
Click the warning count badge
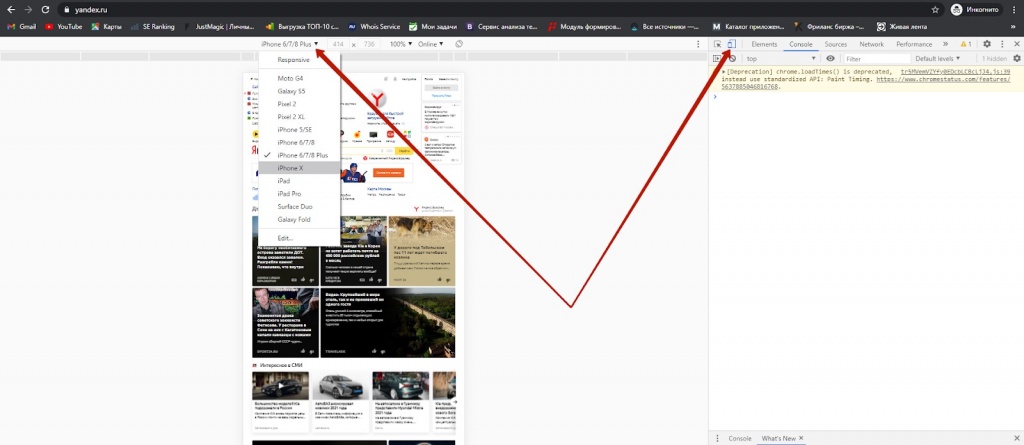point(966,44)
